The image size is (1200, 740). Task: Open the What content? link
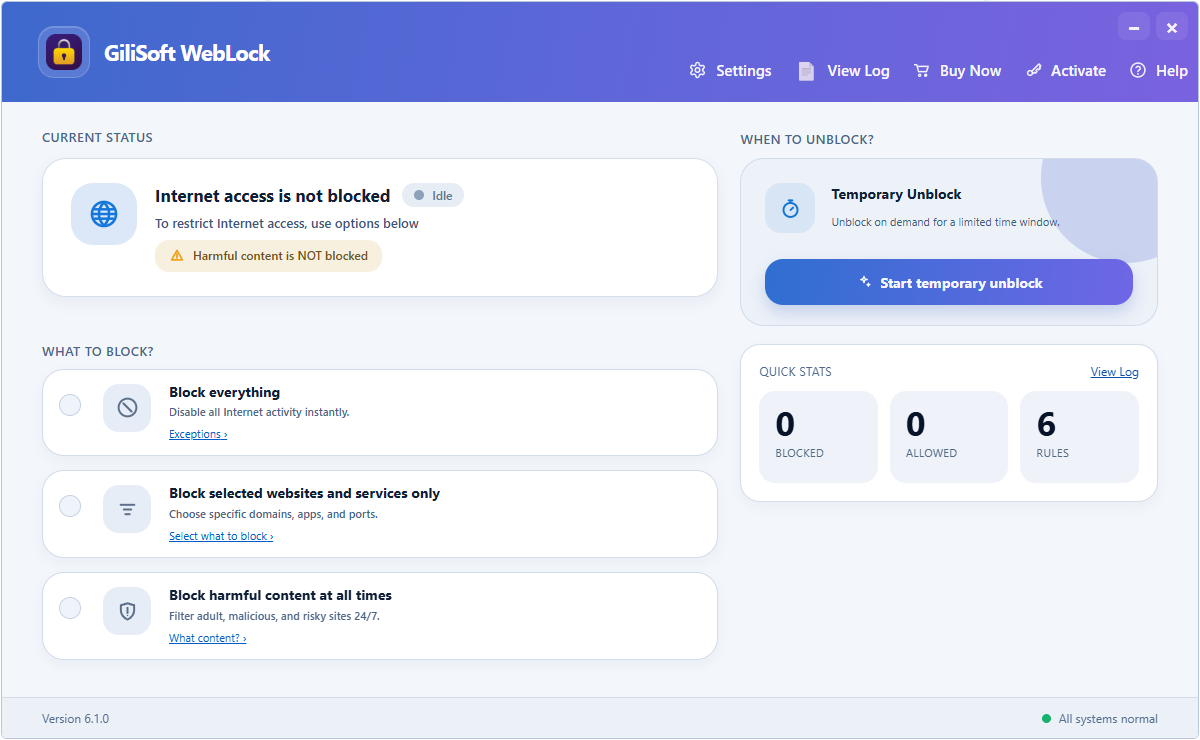208,638
